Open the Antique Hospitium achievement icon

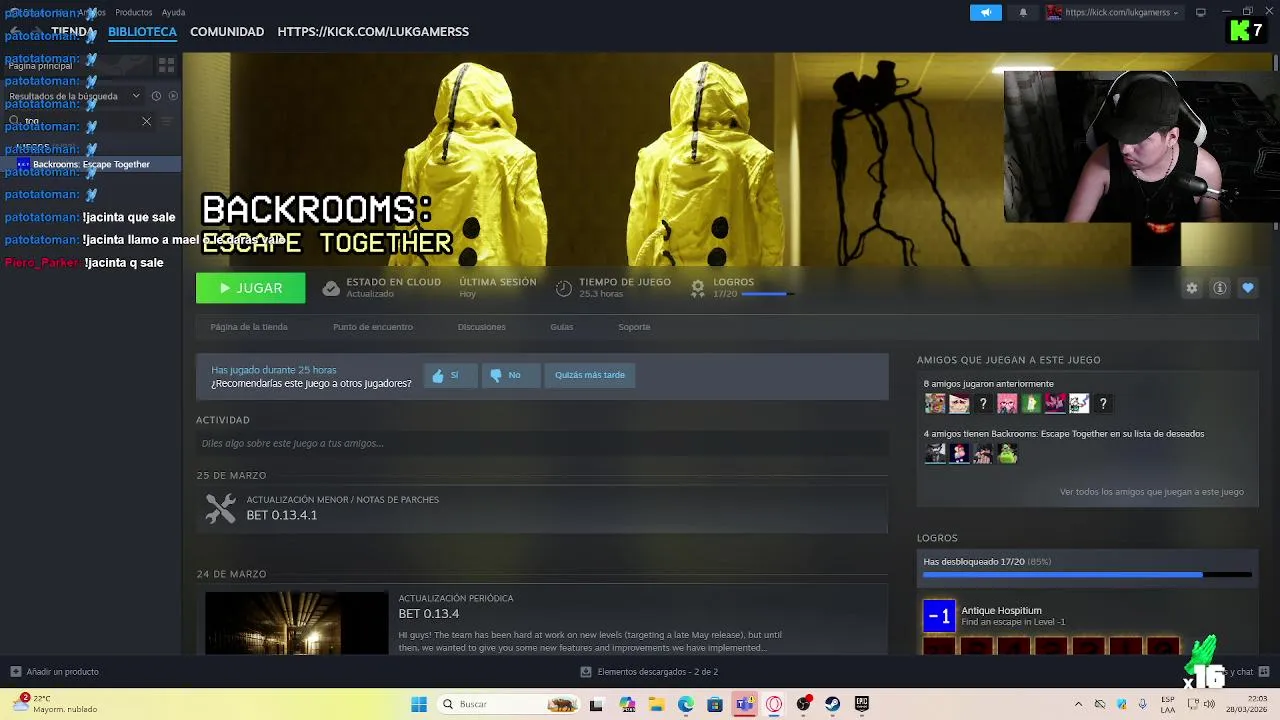point(939,616)
